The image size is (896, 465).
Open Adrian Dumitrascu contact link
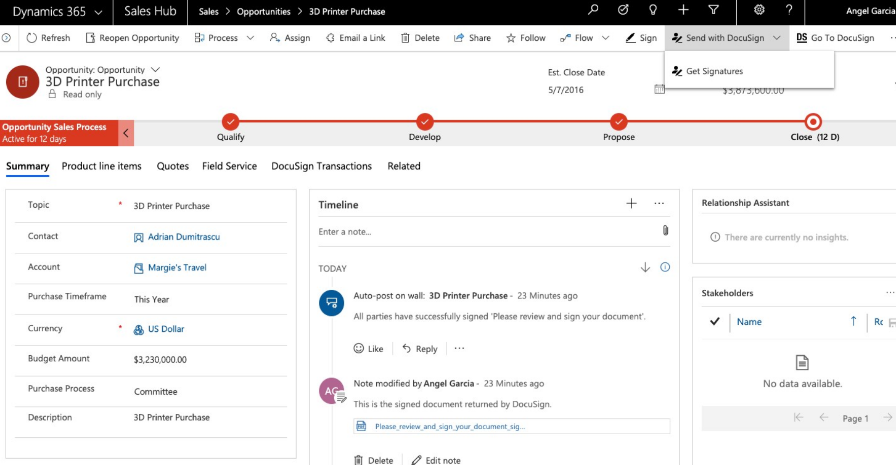pos(183,237)
